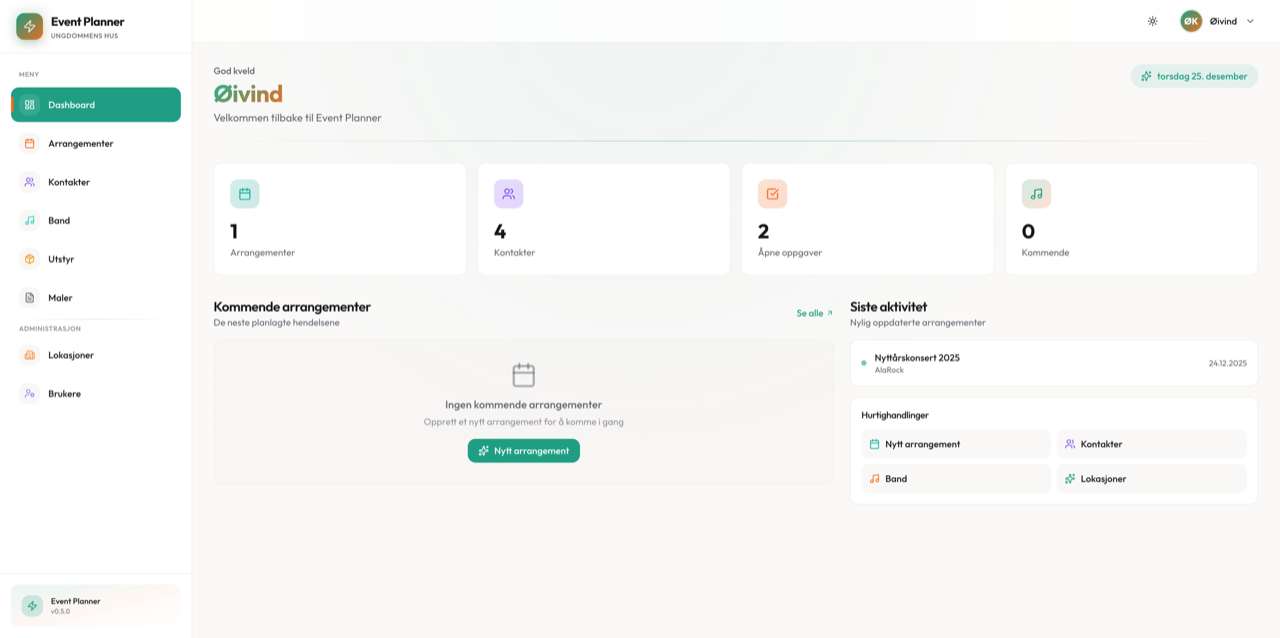1280x638 pixels.
Task: Click the Utstyr equipment icon
Action: [28, 258]
